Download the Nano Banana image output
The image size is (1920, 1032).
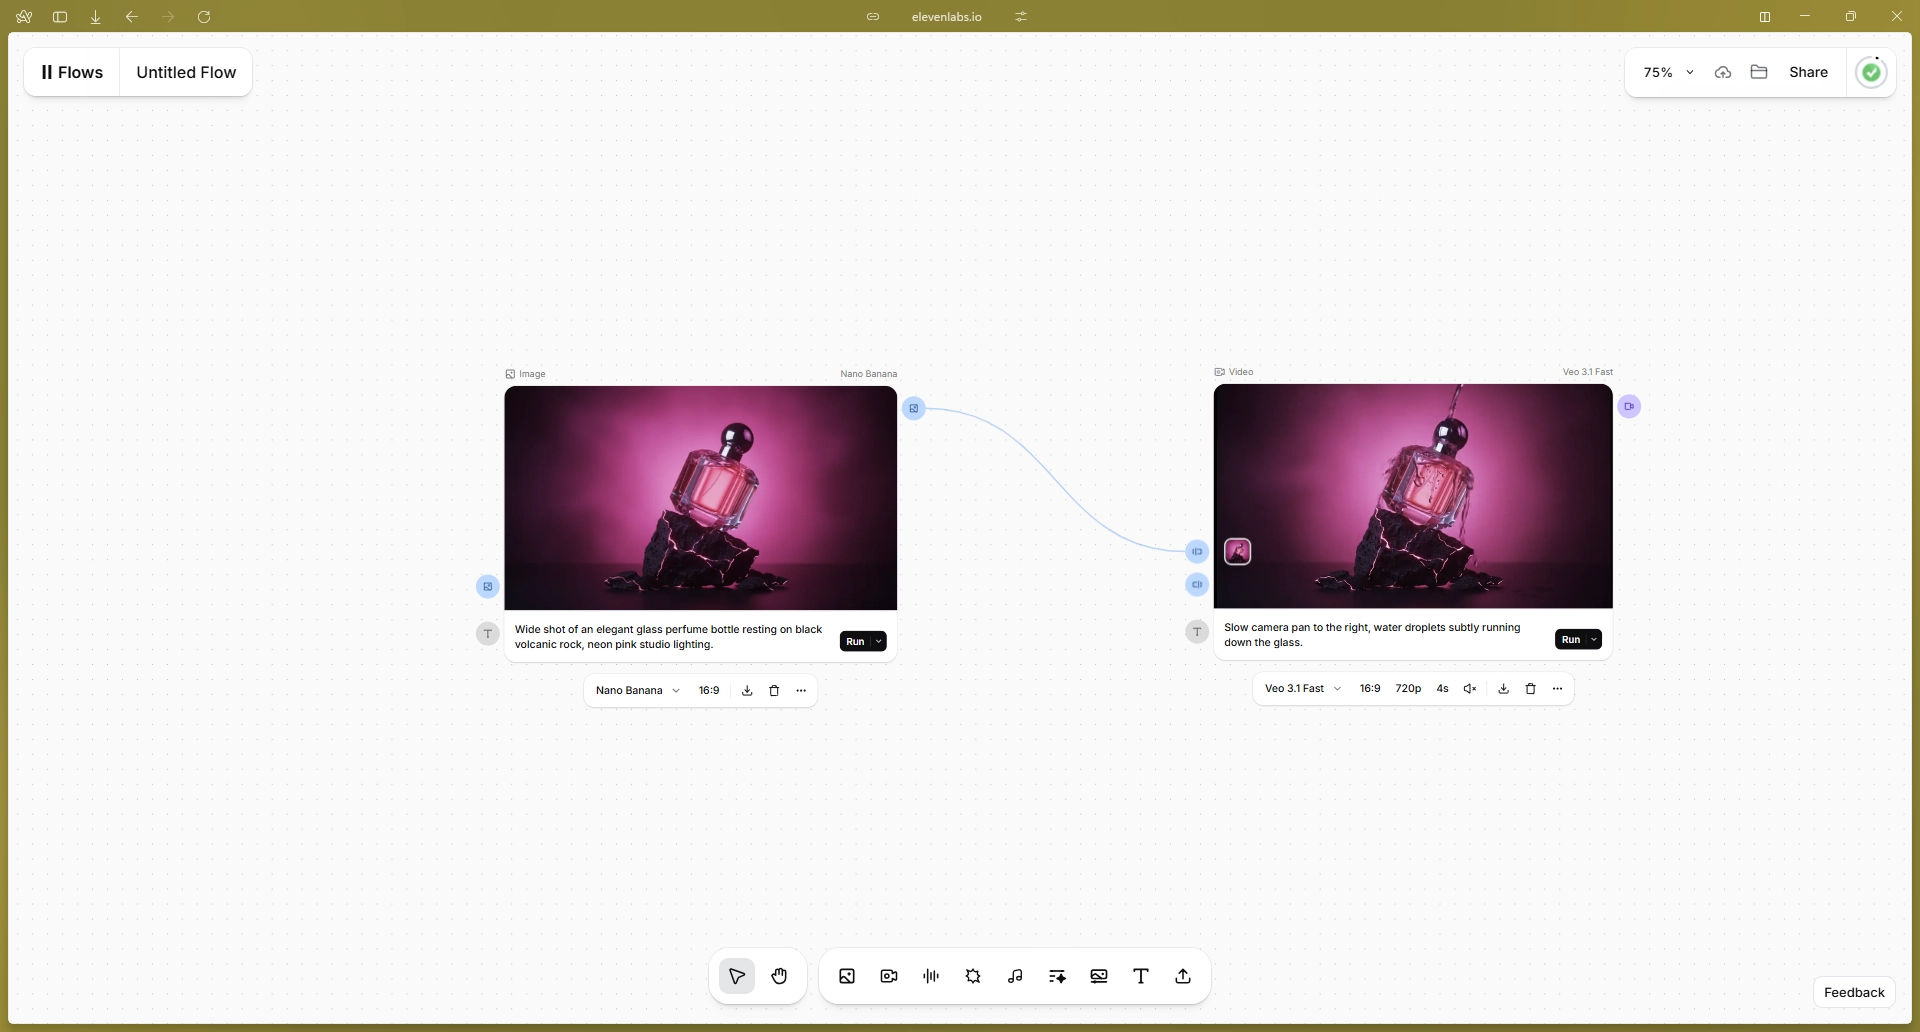click(747, 691)
